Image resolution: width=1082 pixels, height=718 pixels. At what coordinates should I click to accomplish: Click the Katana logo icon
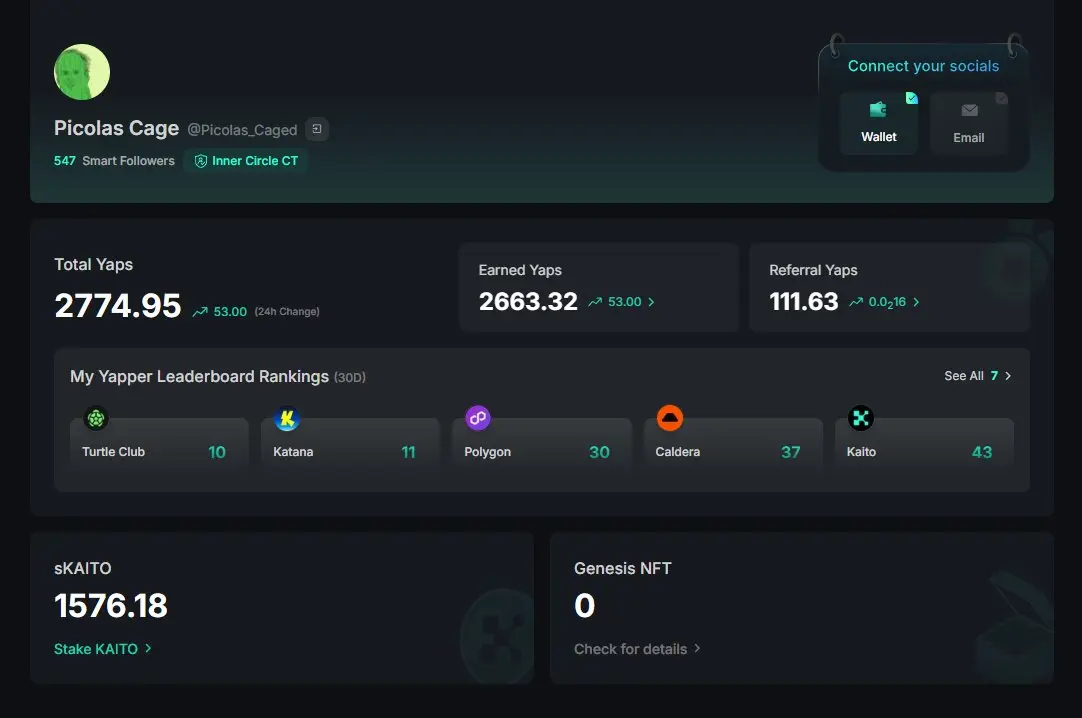pos(287,418)
